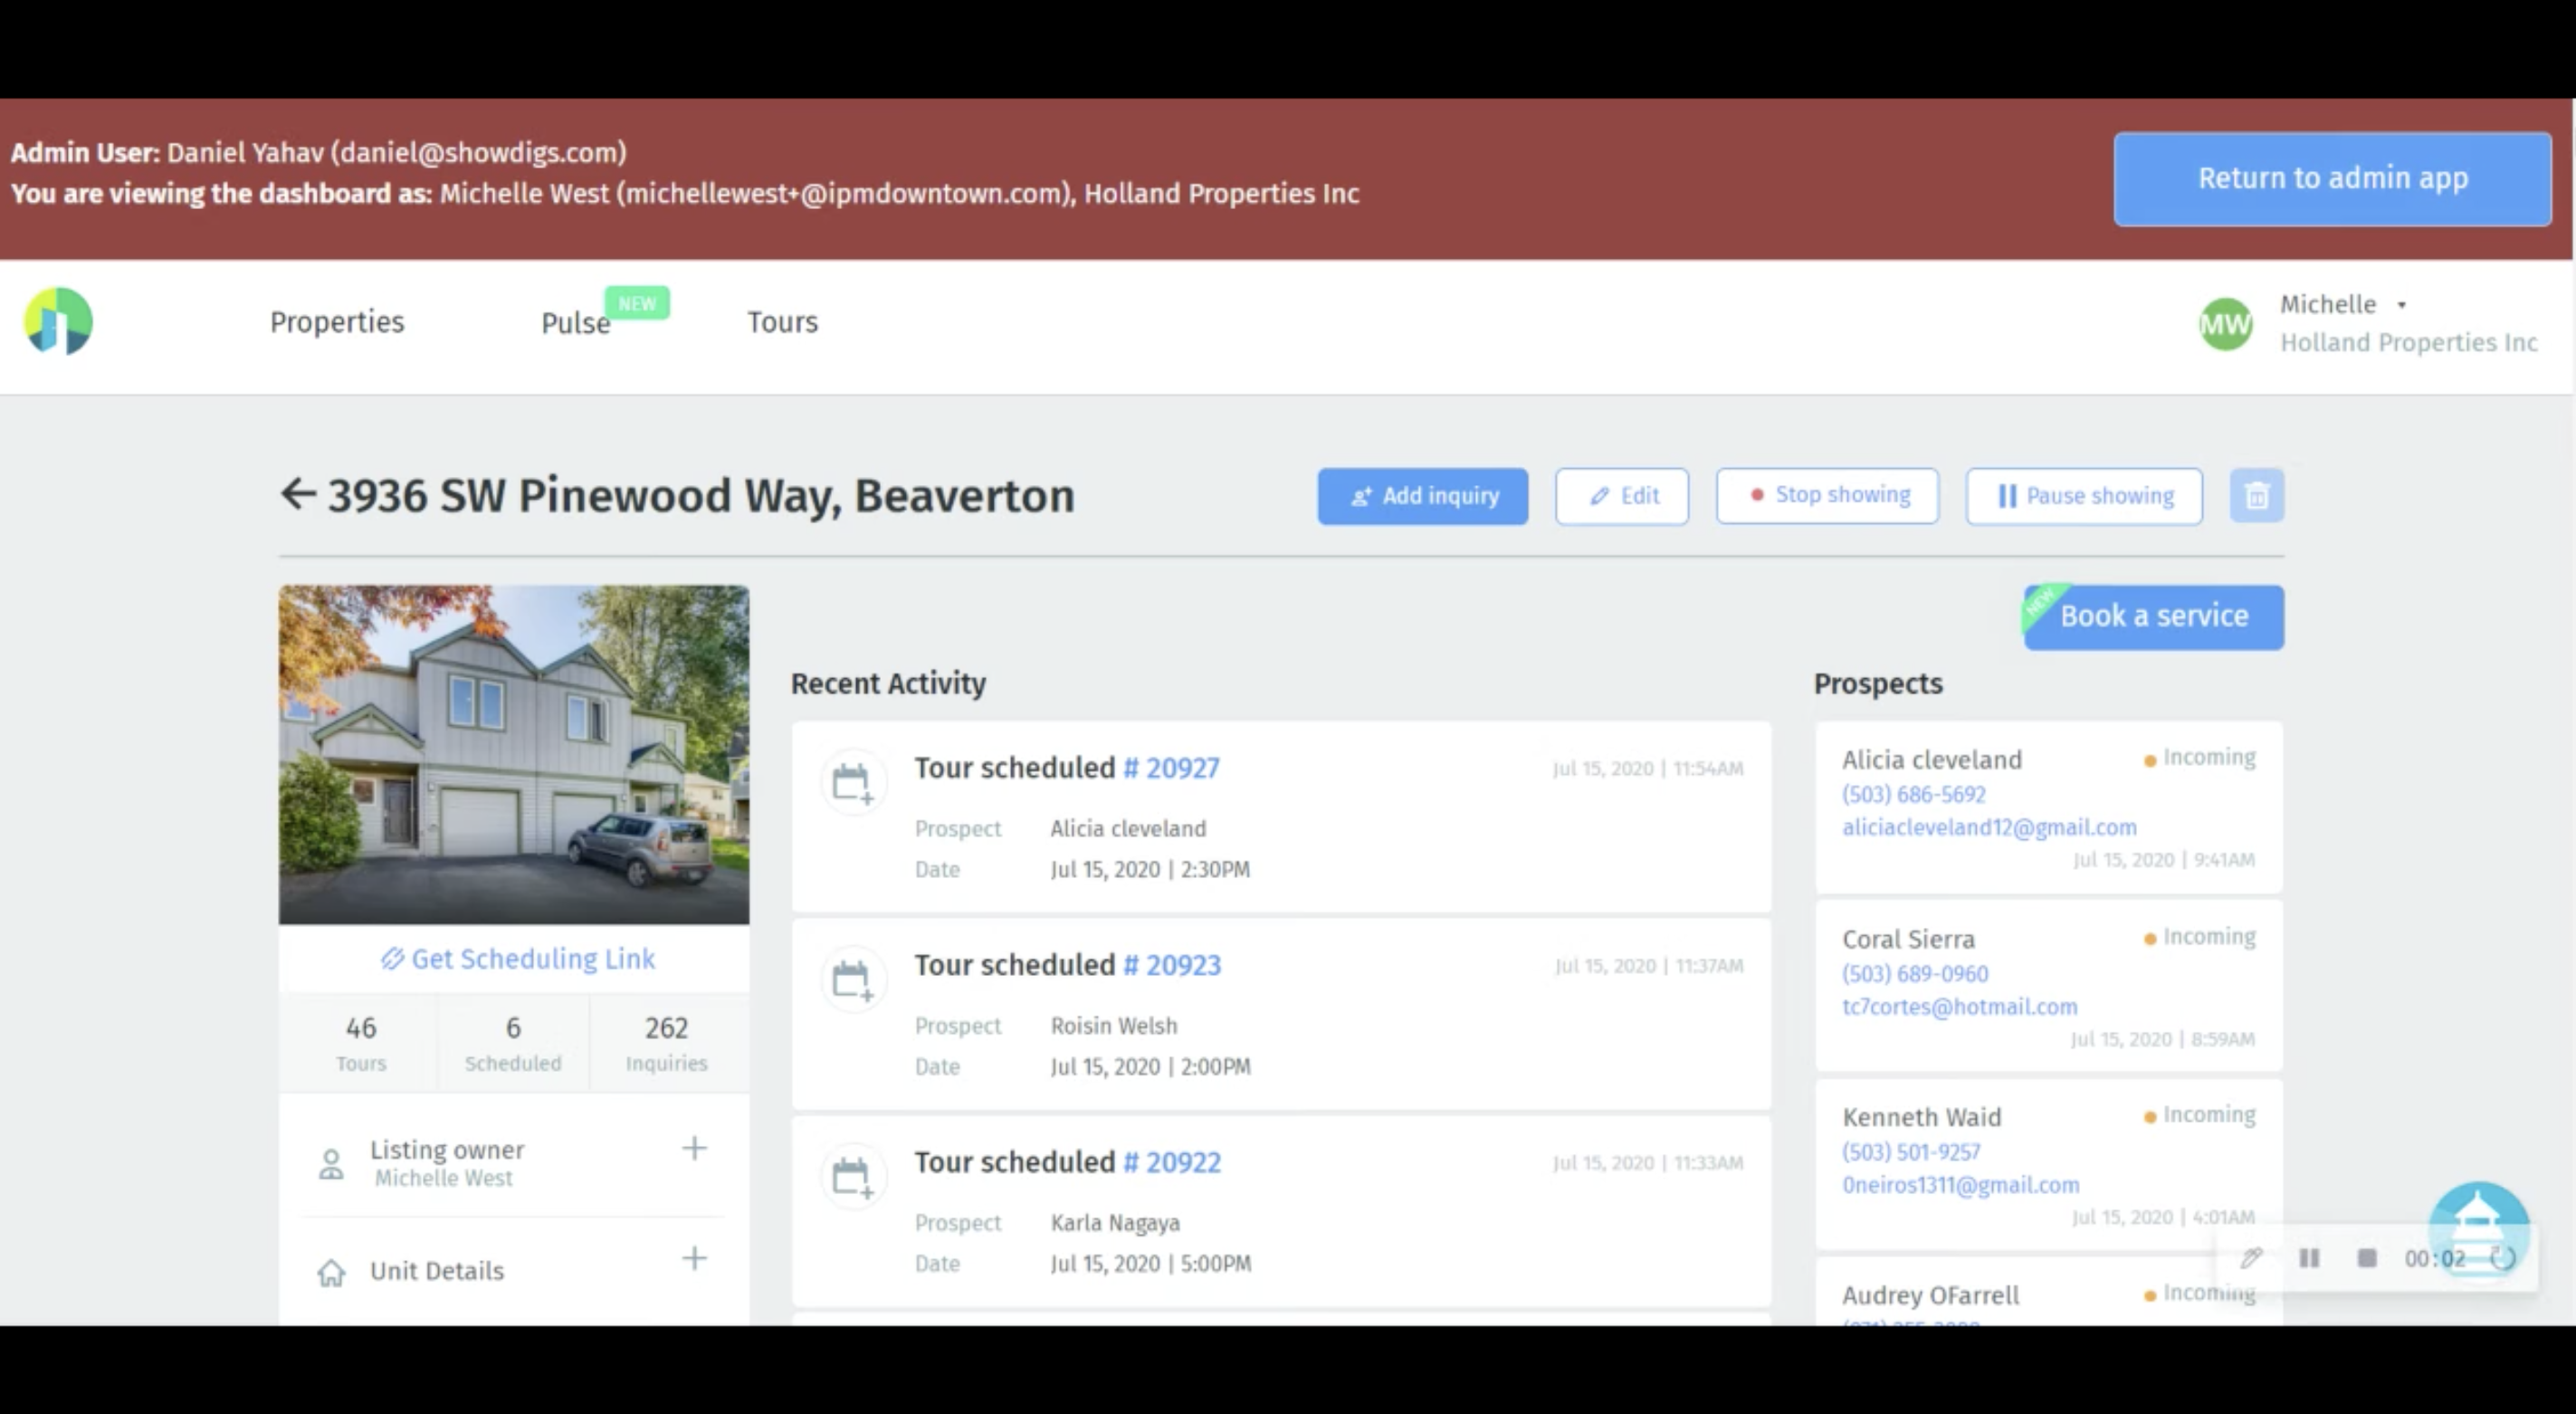Image resolution: width=2576 pixels, height=1414 pixels.
Task: Click the 6 Scheduled stat
Action: click(513, 1044)
